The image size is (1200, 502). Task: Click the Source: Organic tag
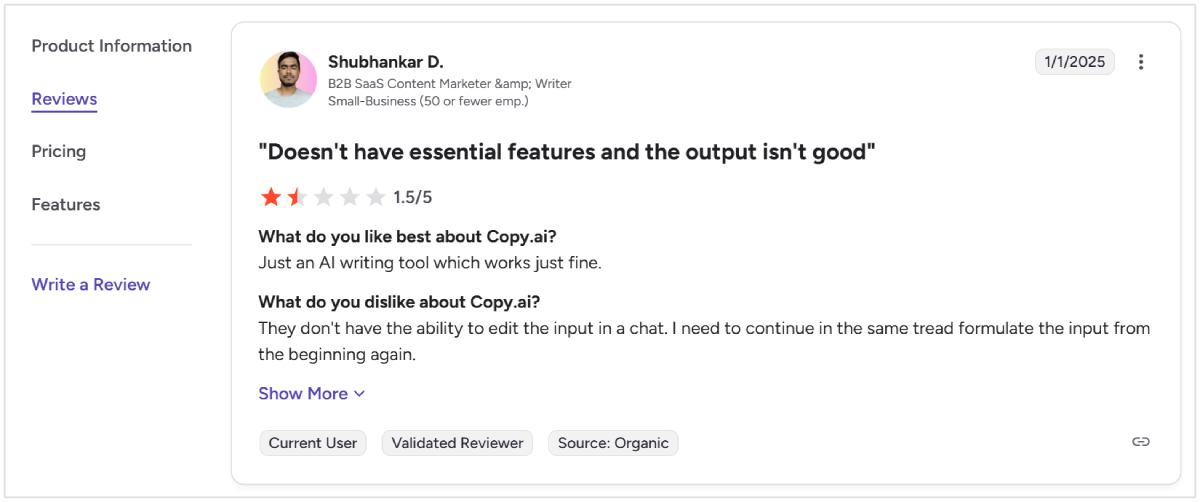pos(613,443)
